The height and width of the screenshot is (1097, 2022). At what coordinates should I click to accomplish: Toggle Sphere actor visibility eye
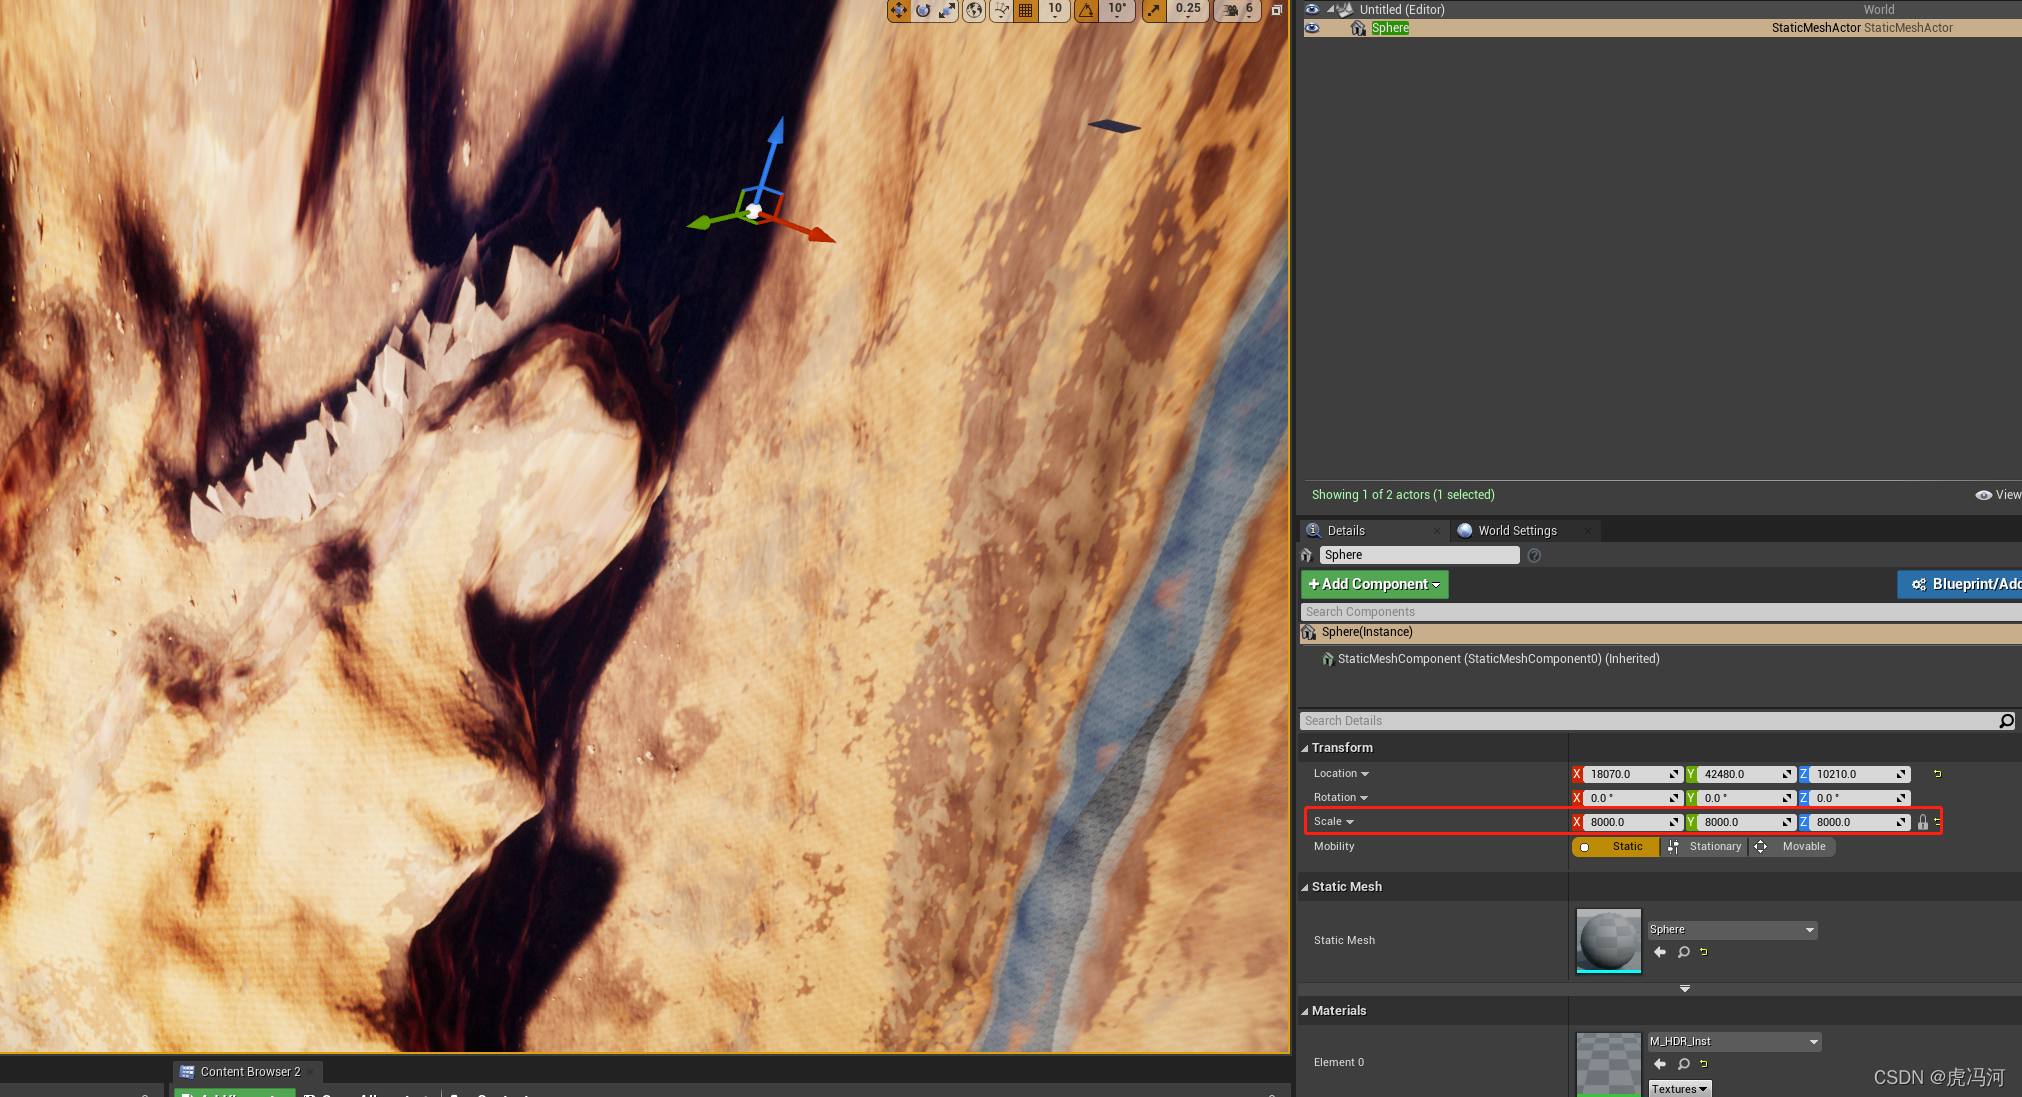coord(1312,28)
